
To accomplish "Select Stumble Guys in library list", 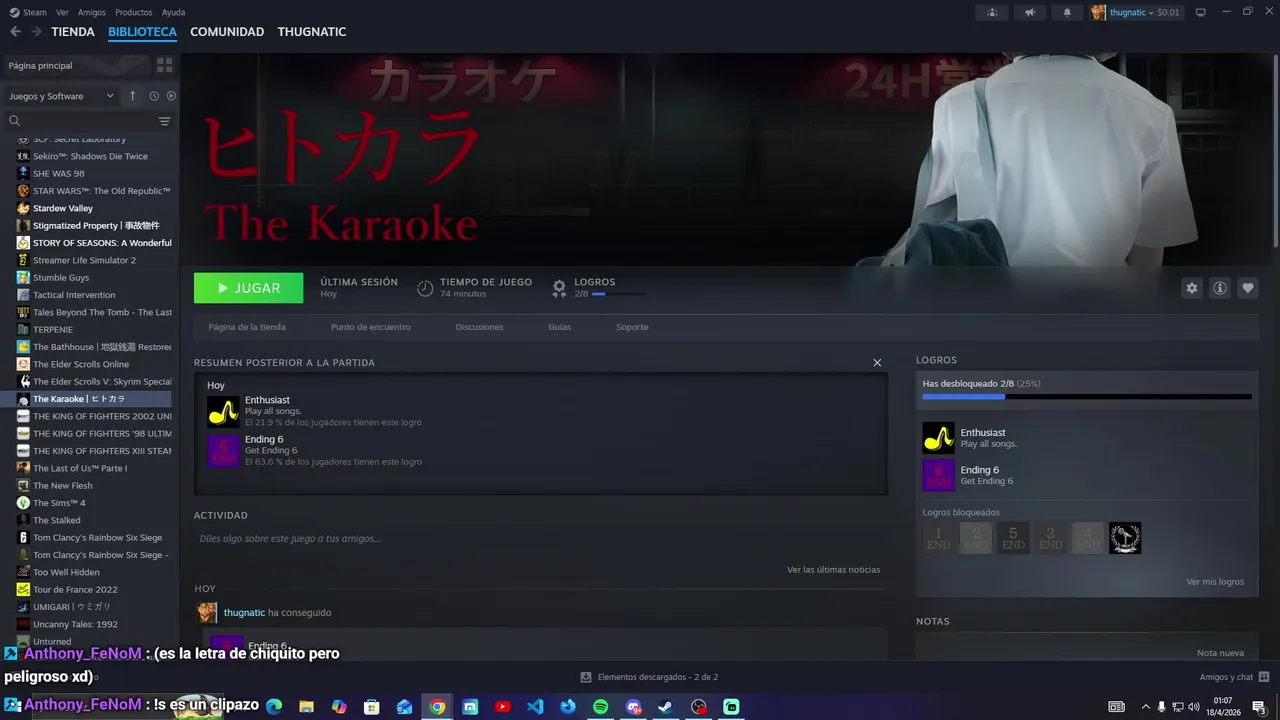I will pos(61,278).
